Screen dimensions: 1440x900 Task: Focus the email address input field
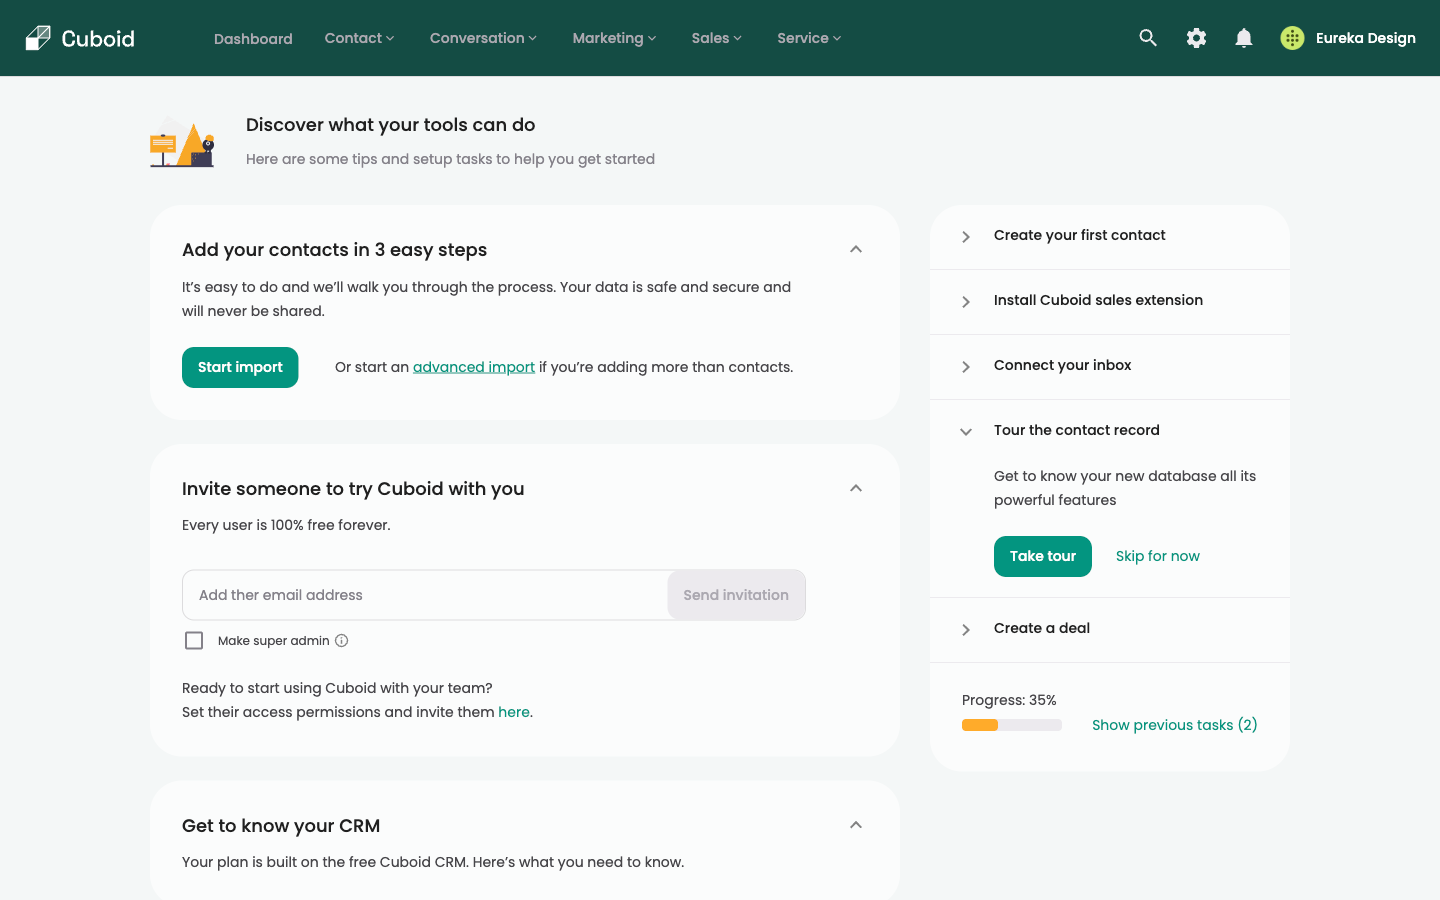[425, 595]
